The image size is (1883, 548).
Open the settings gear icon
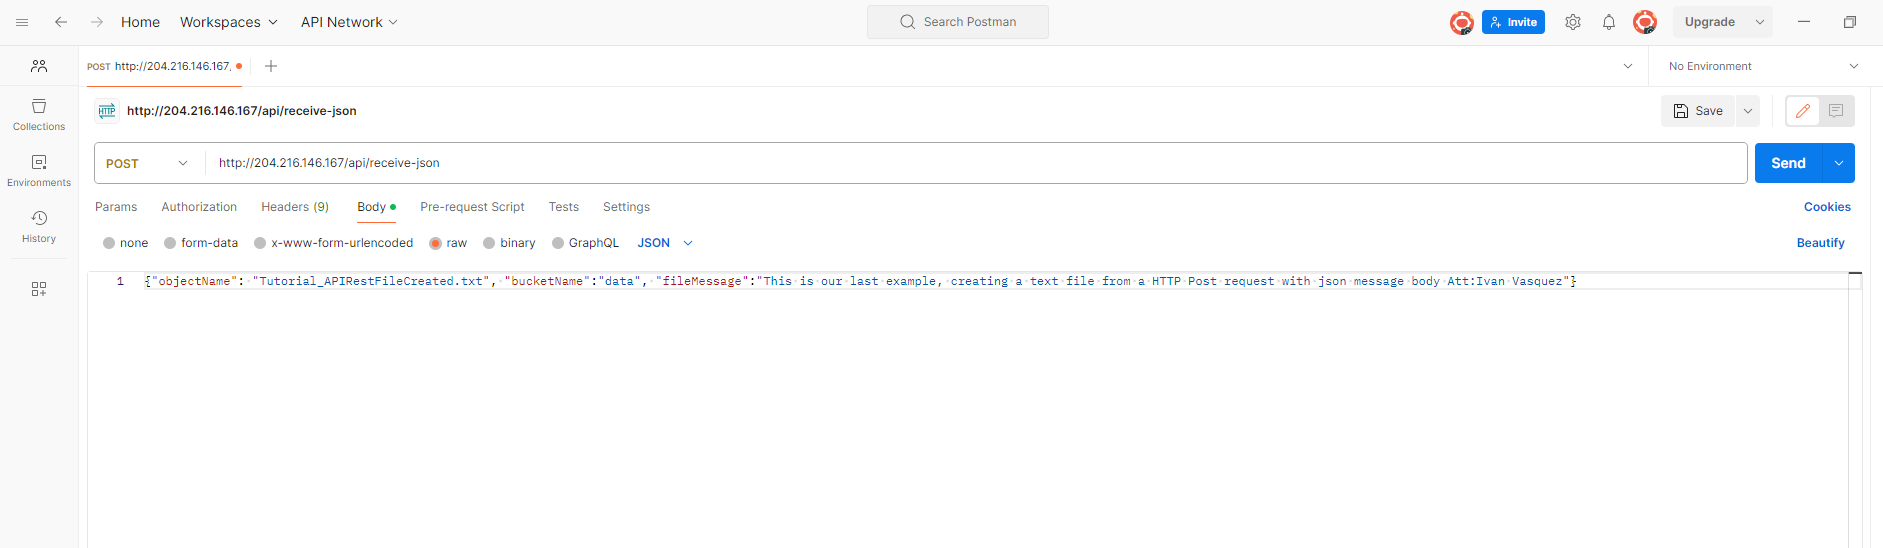1573,22
